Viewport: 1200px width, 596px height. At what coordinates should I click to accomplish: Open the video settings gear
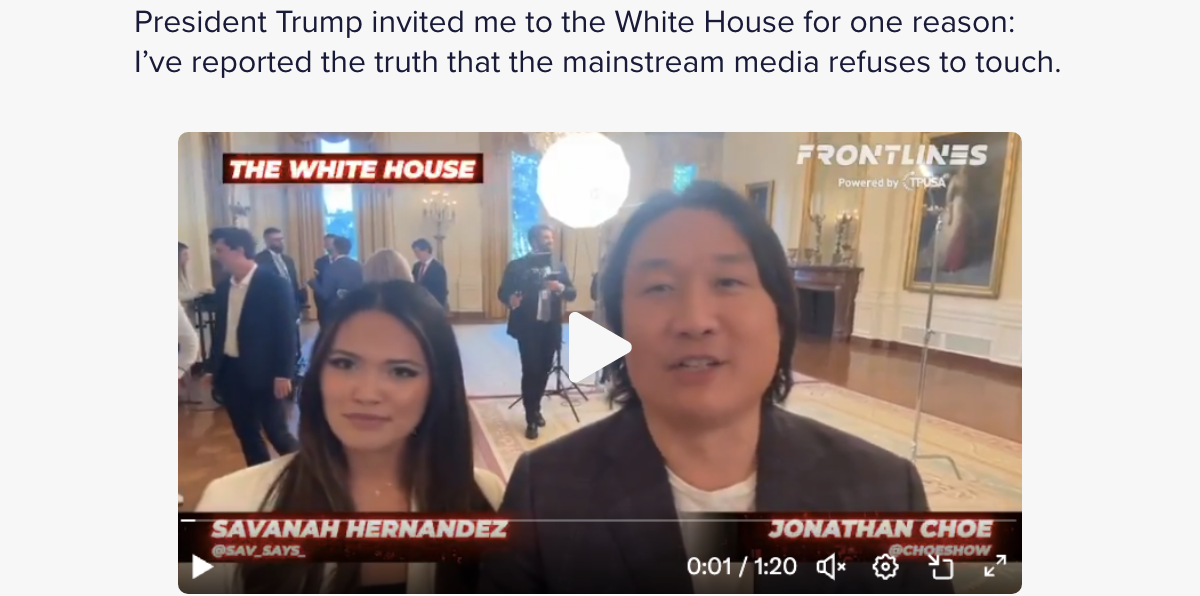pyautogui.click(x=885, y=567)
